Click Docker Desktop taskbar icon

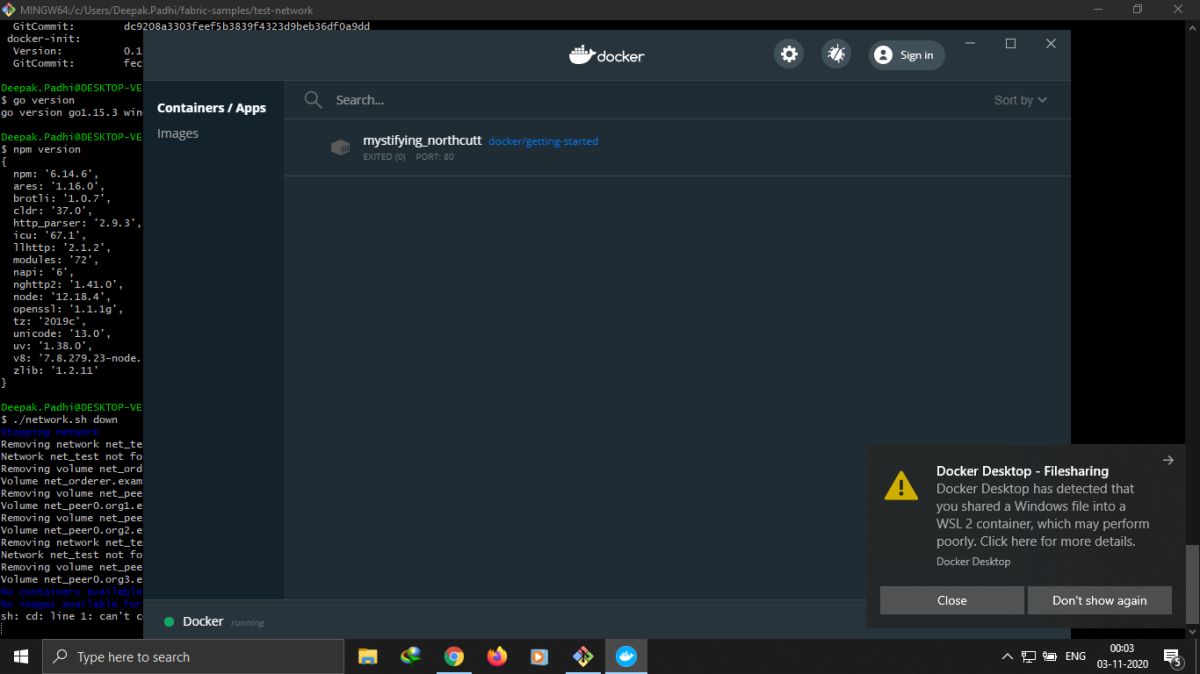click(x=626, y=657)
